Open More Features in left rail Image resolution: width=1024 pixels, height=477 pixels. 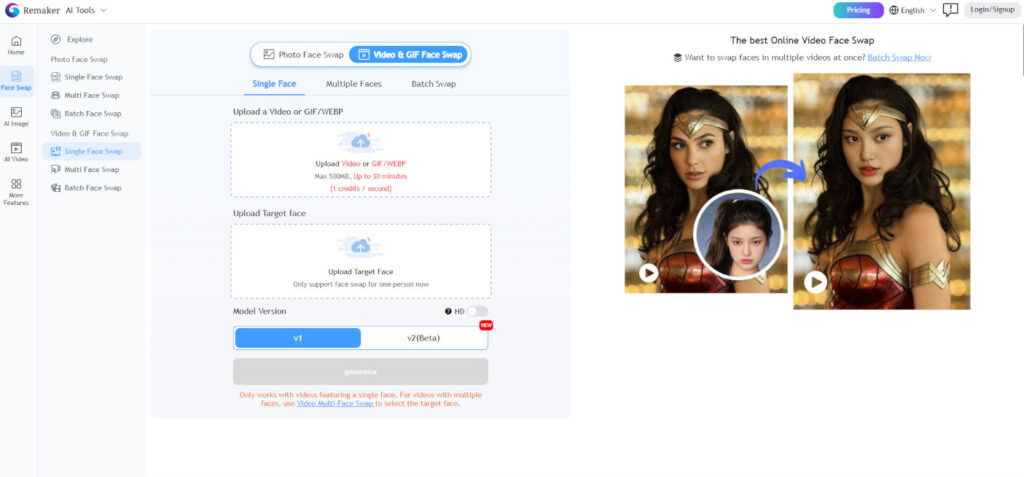point(16,192)
